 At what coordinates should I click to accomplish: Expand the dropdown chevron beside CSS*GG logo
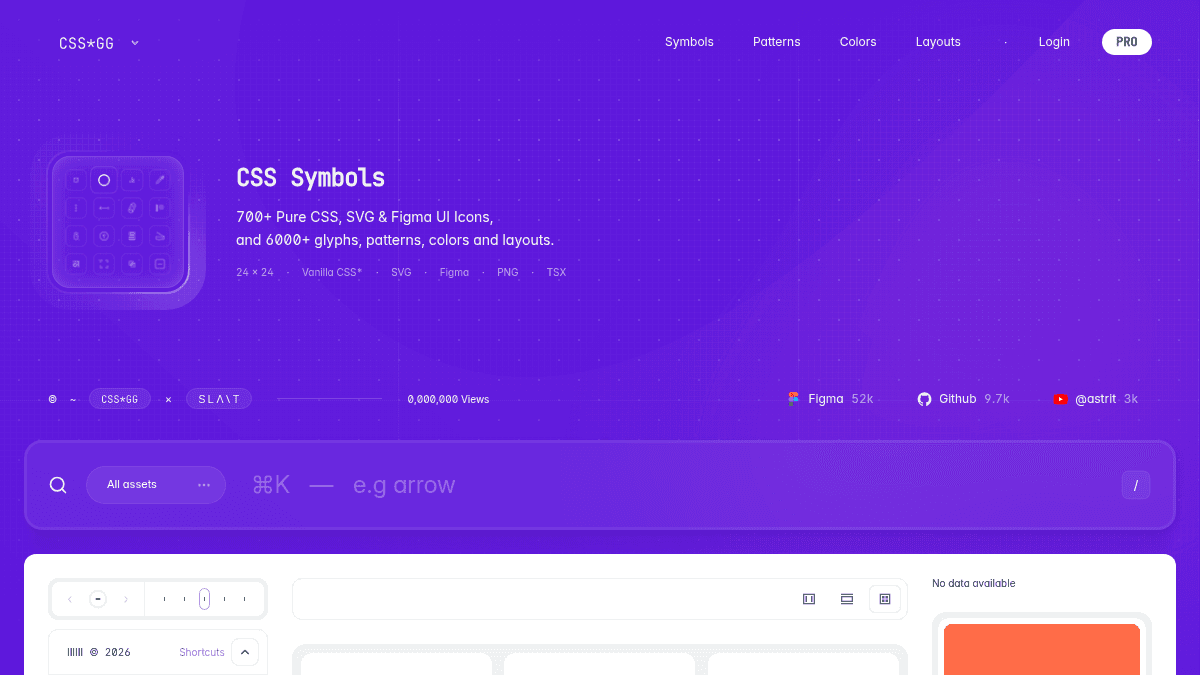point(135,43)
